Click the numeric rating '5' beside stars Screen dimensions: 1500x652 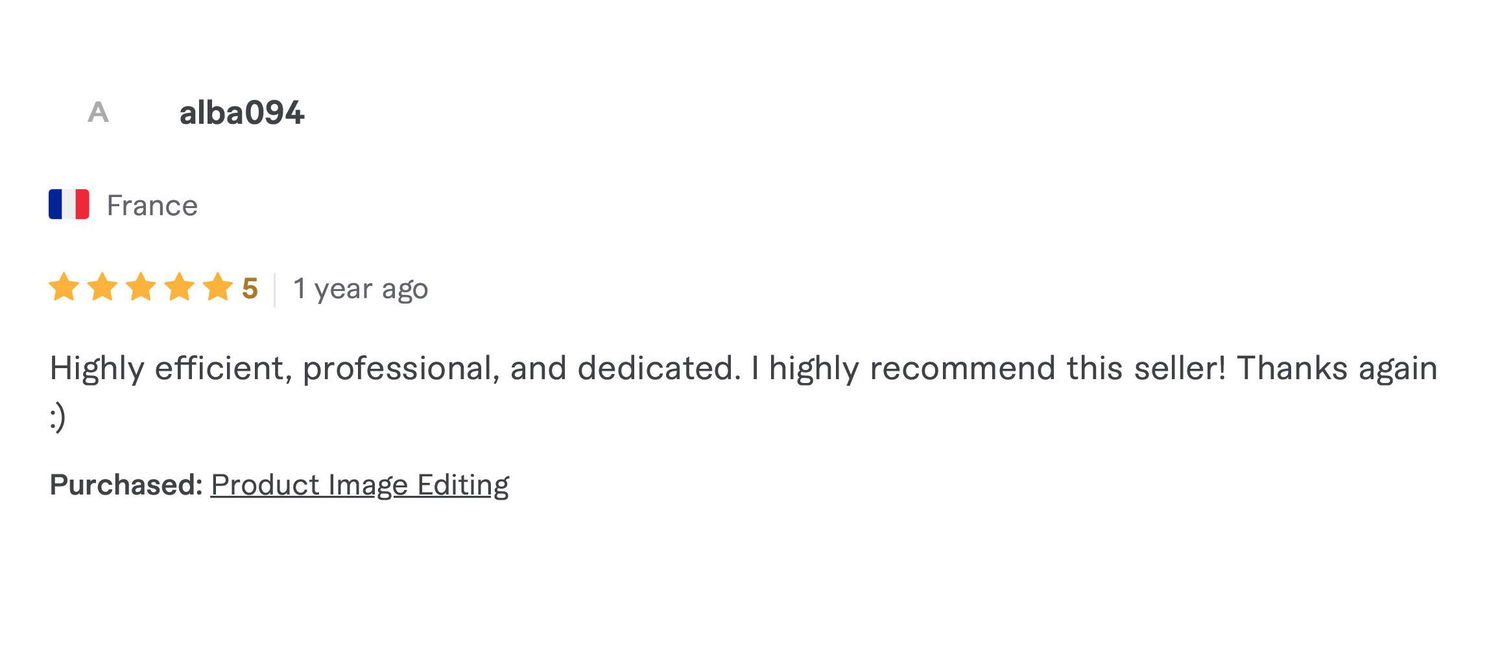click(x=250, y=289)
